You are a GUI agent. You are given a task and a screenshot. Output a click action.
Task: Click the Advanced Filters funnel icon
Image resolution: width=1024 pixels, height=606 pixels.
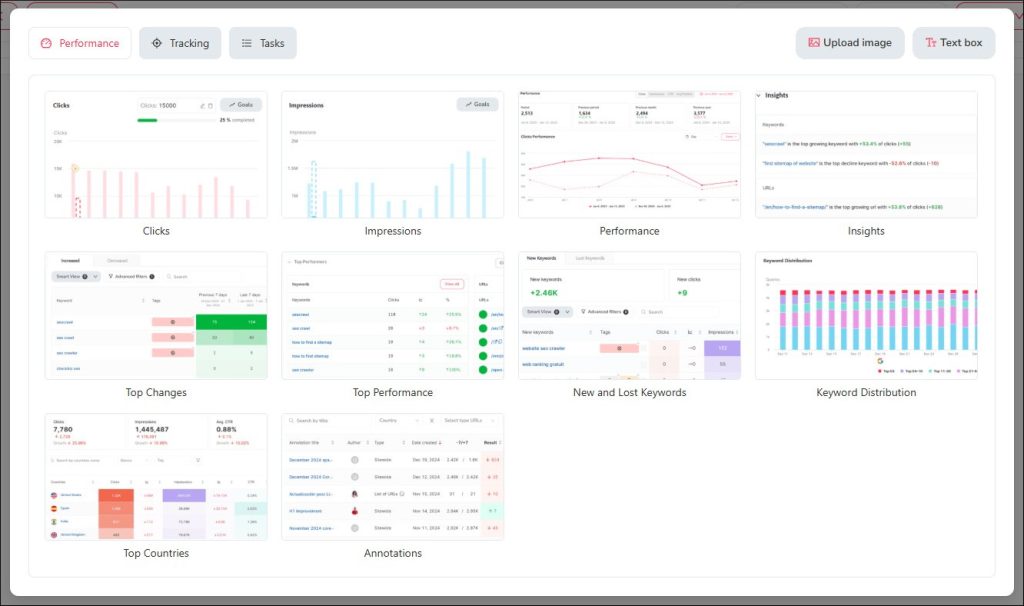111,276
